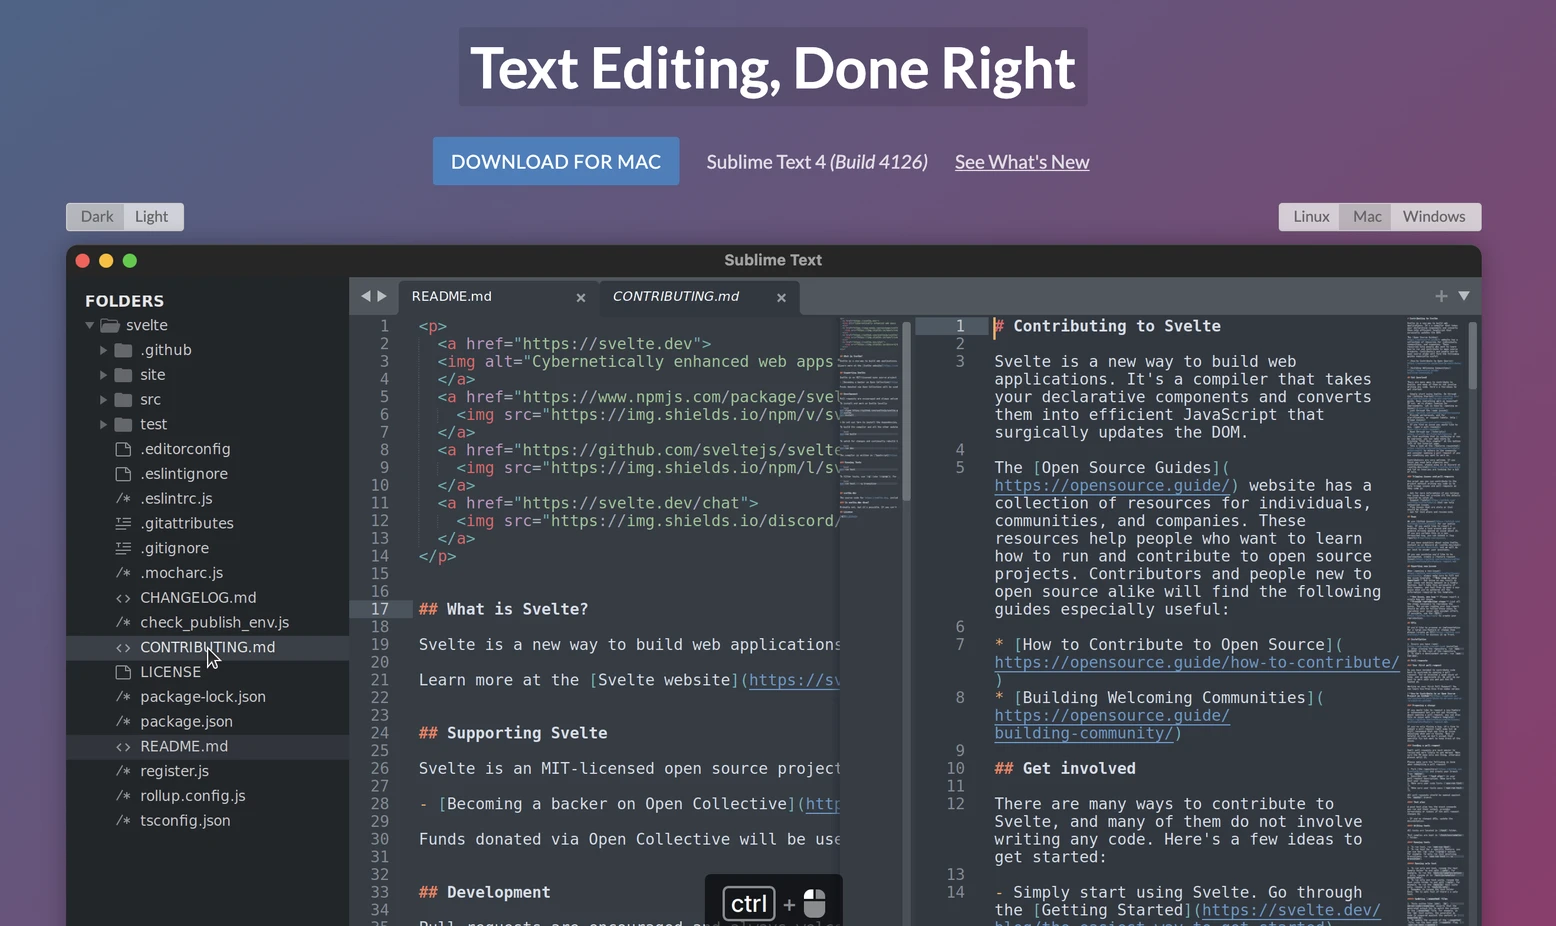Click the 'Development' heading in README
Image resolution: width=1556 pixels, height=926 pixels.
pyautogui.click(x=485, y=893)
